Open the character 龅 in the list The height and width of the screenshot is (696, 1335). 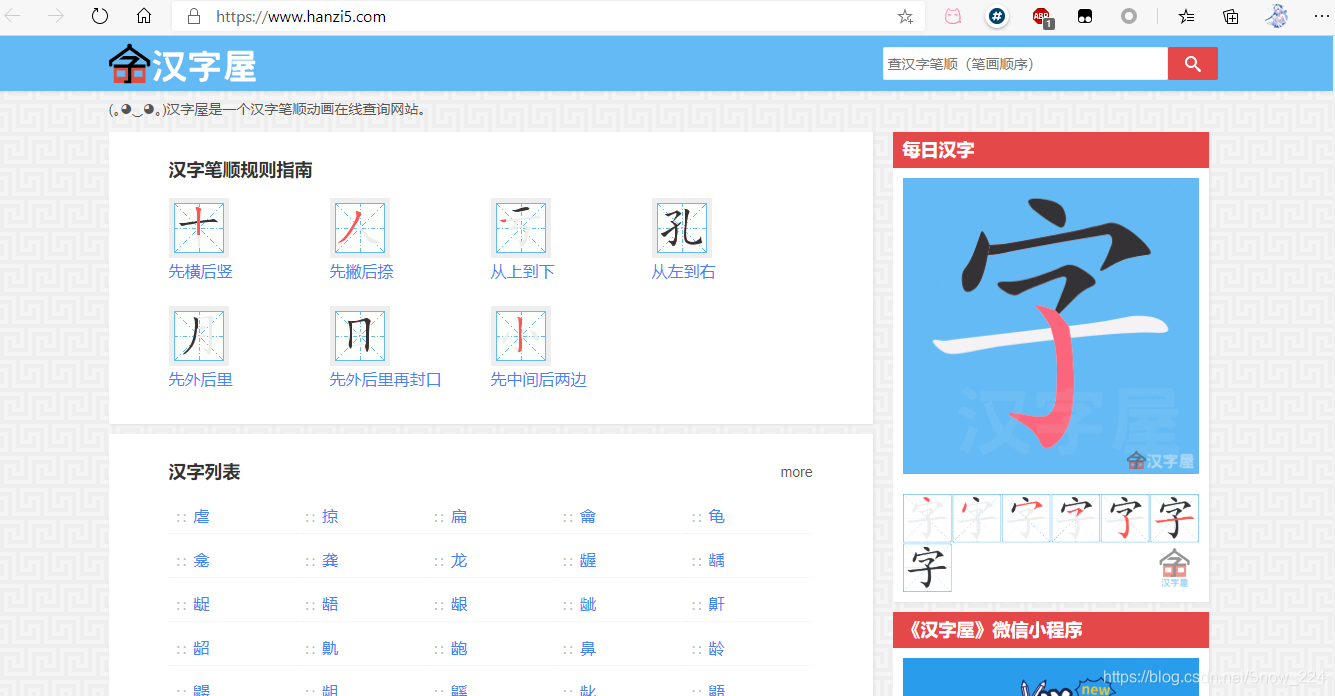click(459, 648)
